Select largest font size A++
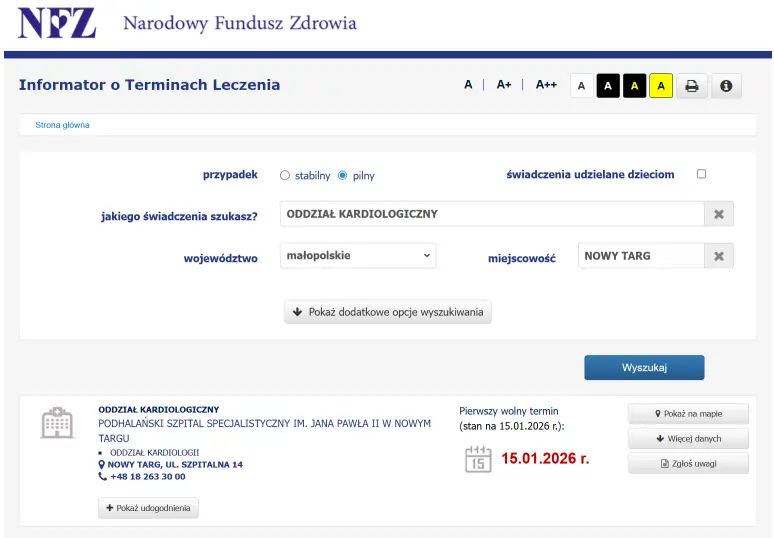The height and width of the screenshot is (538, 774). [546, 85]
